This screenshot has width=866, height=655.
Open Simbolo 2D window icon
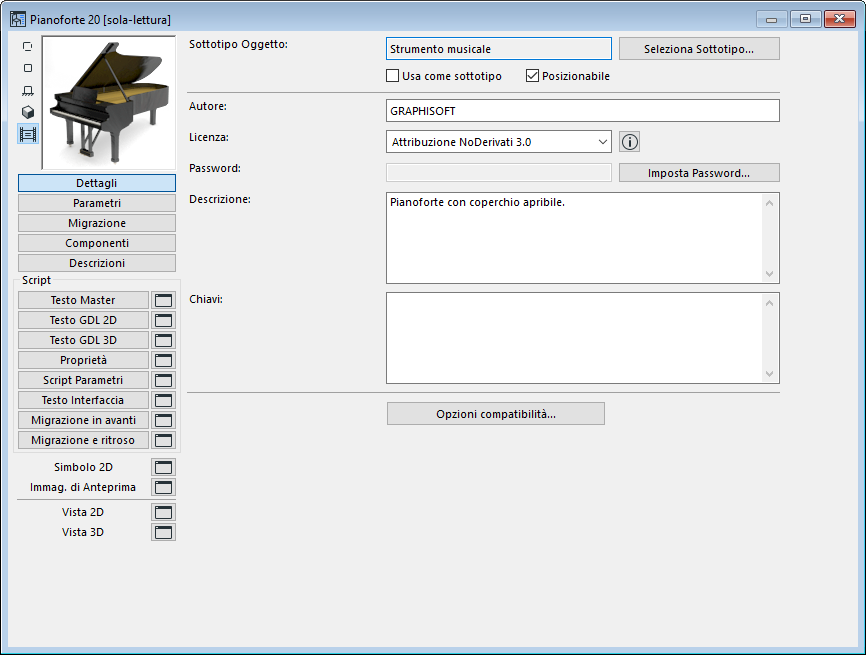pyautogui.click(x=163, y=467)
